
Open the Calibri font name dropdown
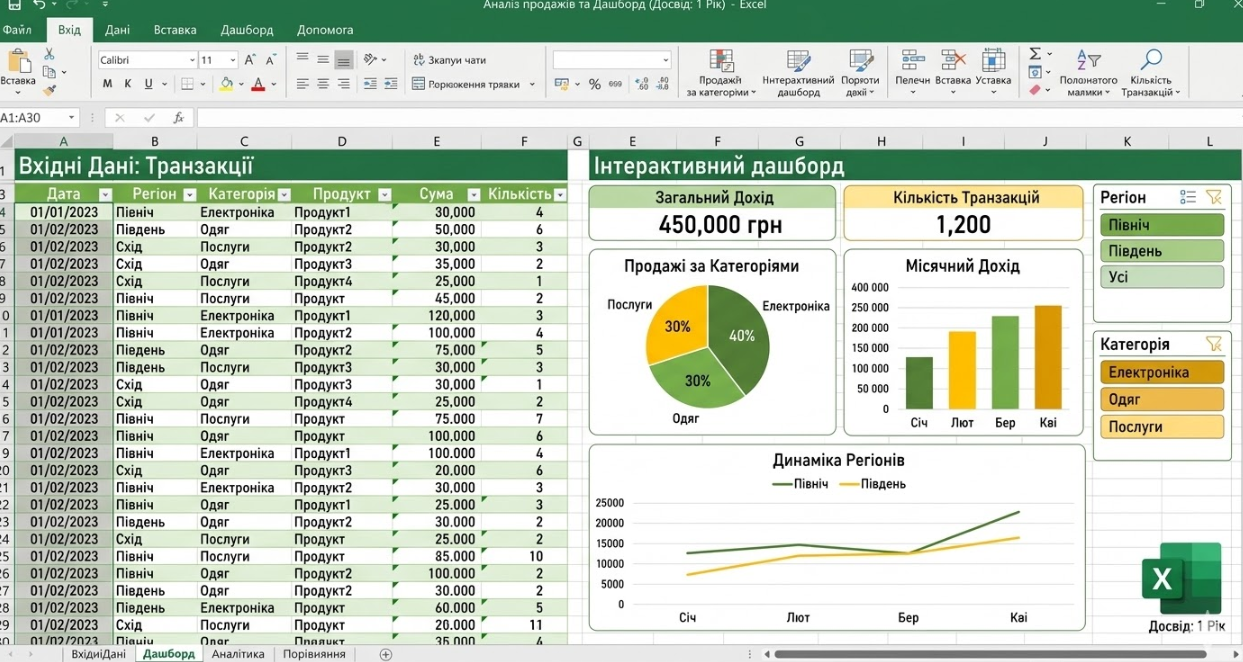click(x=192, y=60)
